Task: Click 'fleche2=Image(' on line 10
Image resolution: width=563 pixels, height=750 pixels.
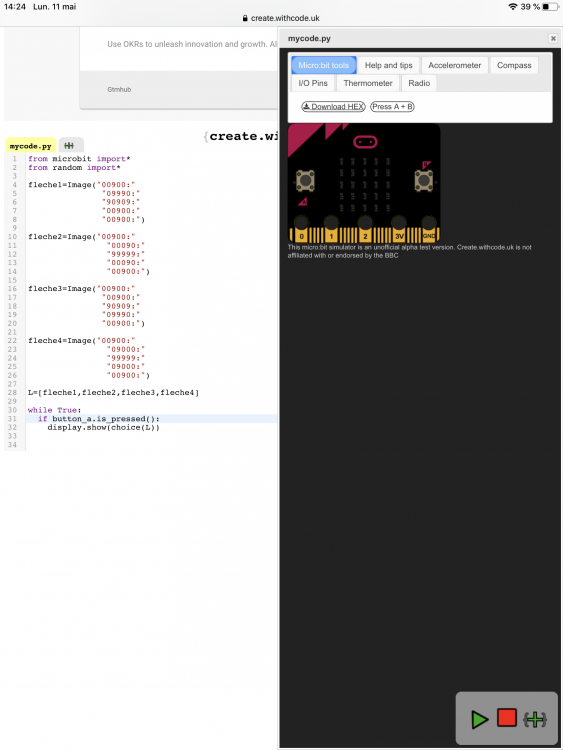Action: click(62, 237)
